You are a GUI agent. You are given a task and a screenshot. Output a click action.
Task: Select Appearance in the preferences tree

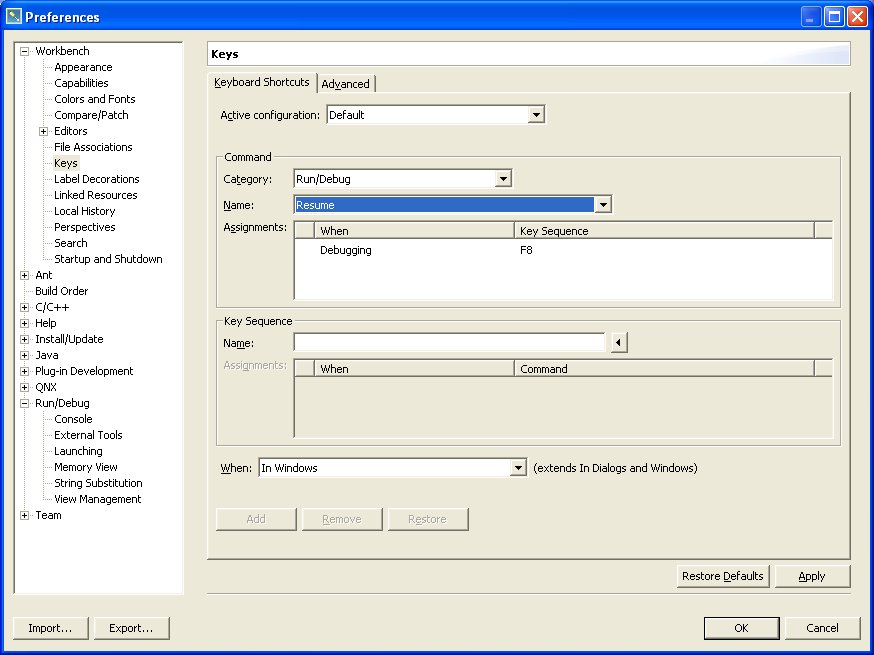point(83,67)
